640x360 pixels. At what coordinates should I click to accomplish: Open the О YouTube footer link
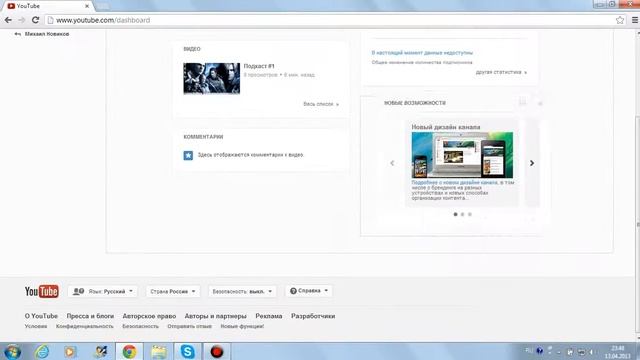click(x=41, y=316)
